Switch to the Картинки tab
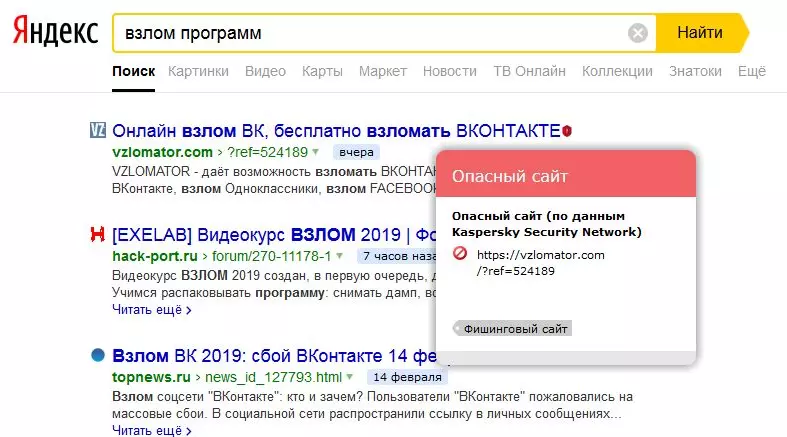The width and height of the screenshot is (787, 437). point(199,71)
